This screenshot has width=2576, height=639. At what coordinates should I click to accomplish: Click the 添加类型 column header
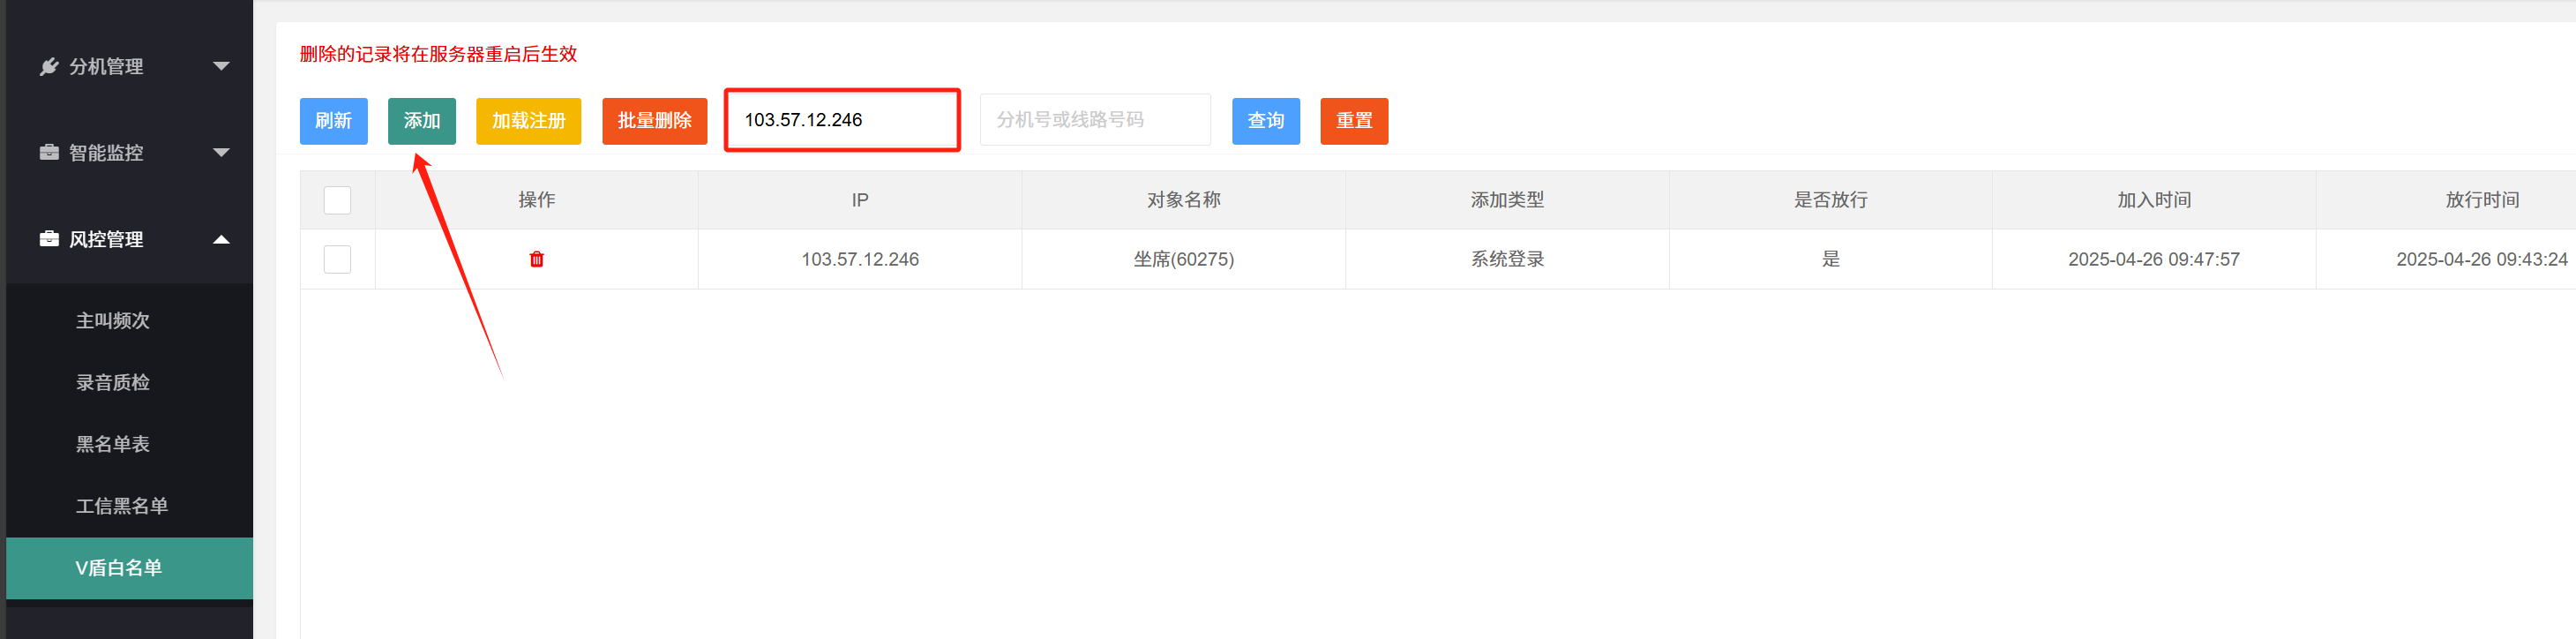click(1506, 200)
